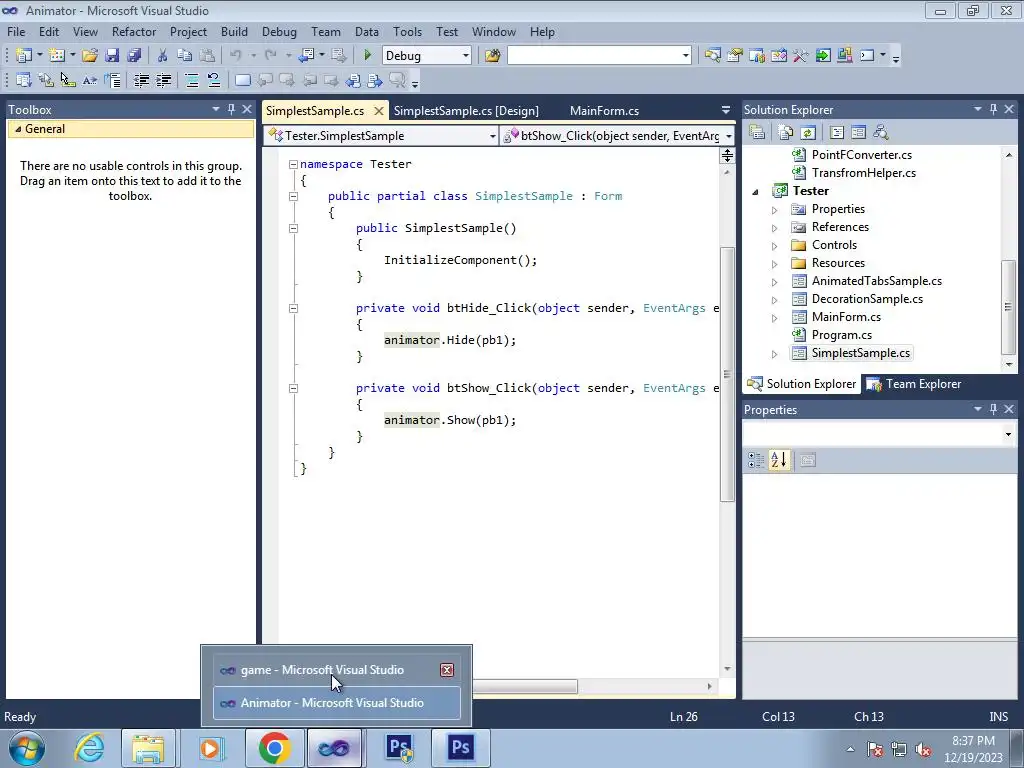Open Google Chrome from the taskbar
The width and height of the screenshot is (1024, 768).
coord(274,748)
